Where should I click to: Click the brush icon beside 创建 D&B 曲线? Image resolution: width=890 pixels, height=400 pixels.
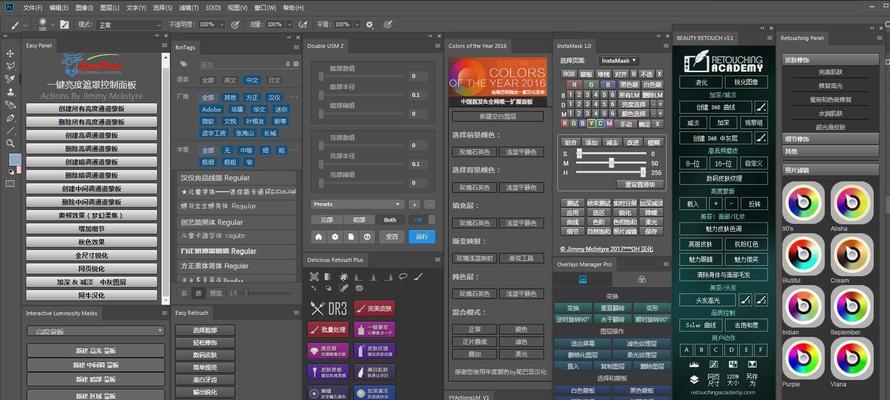[x=762, y=107]
